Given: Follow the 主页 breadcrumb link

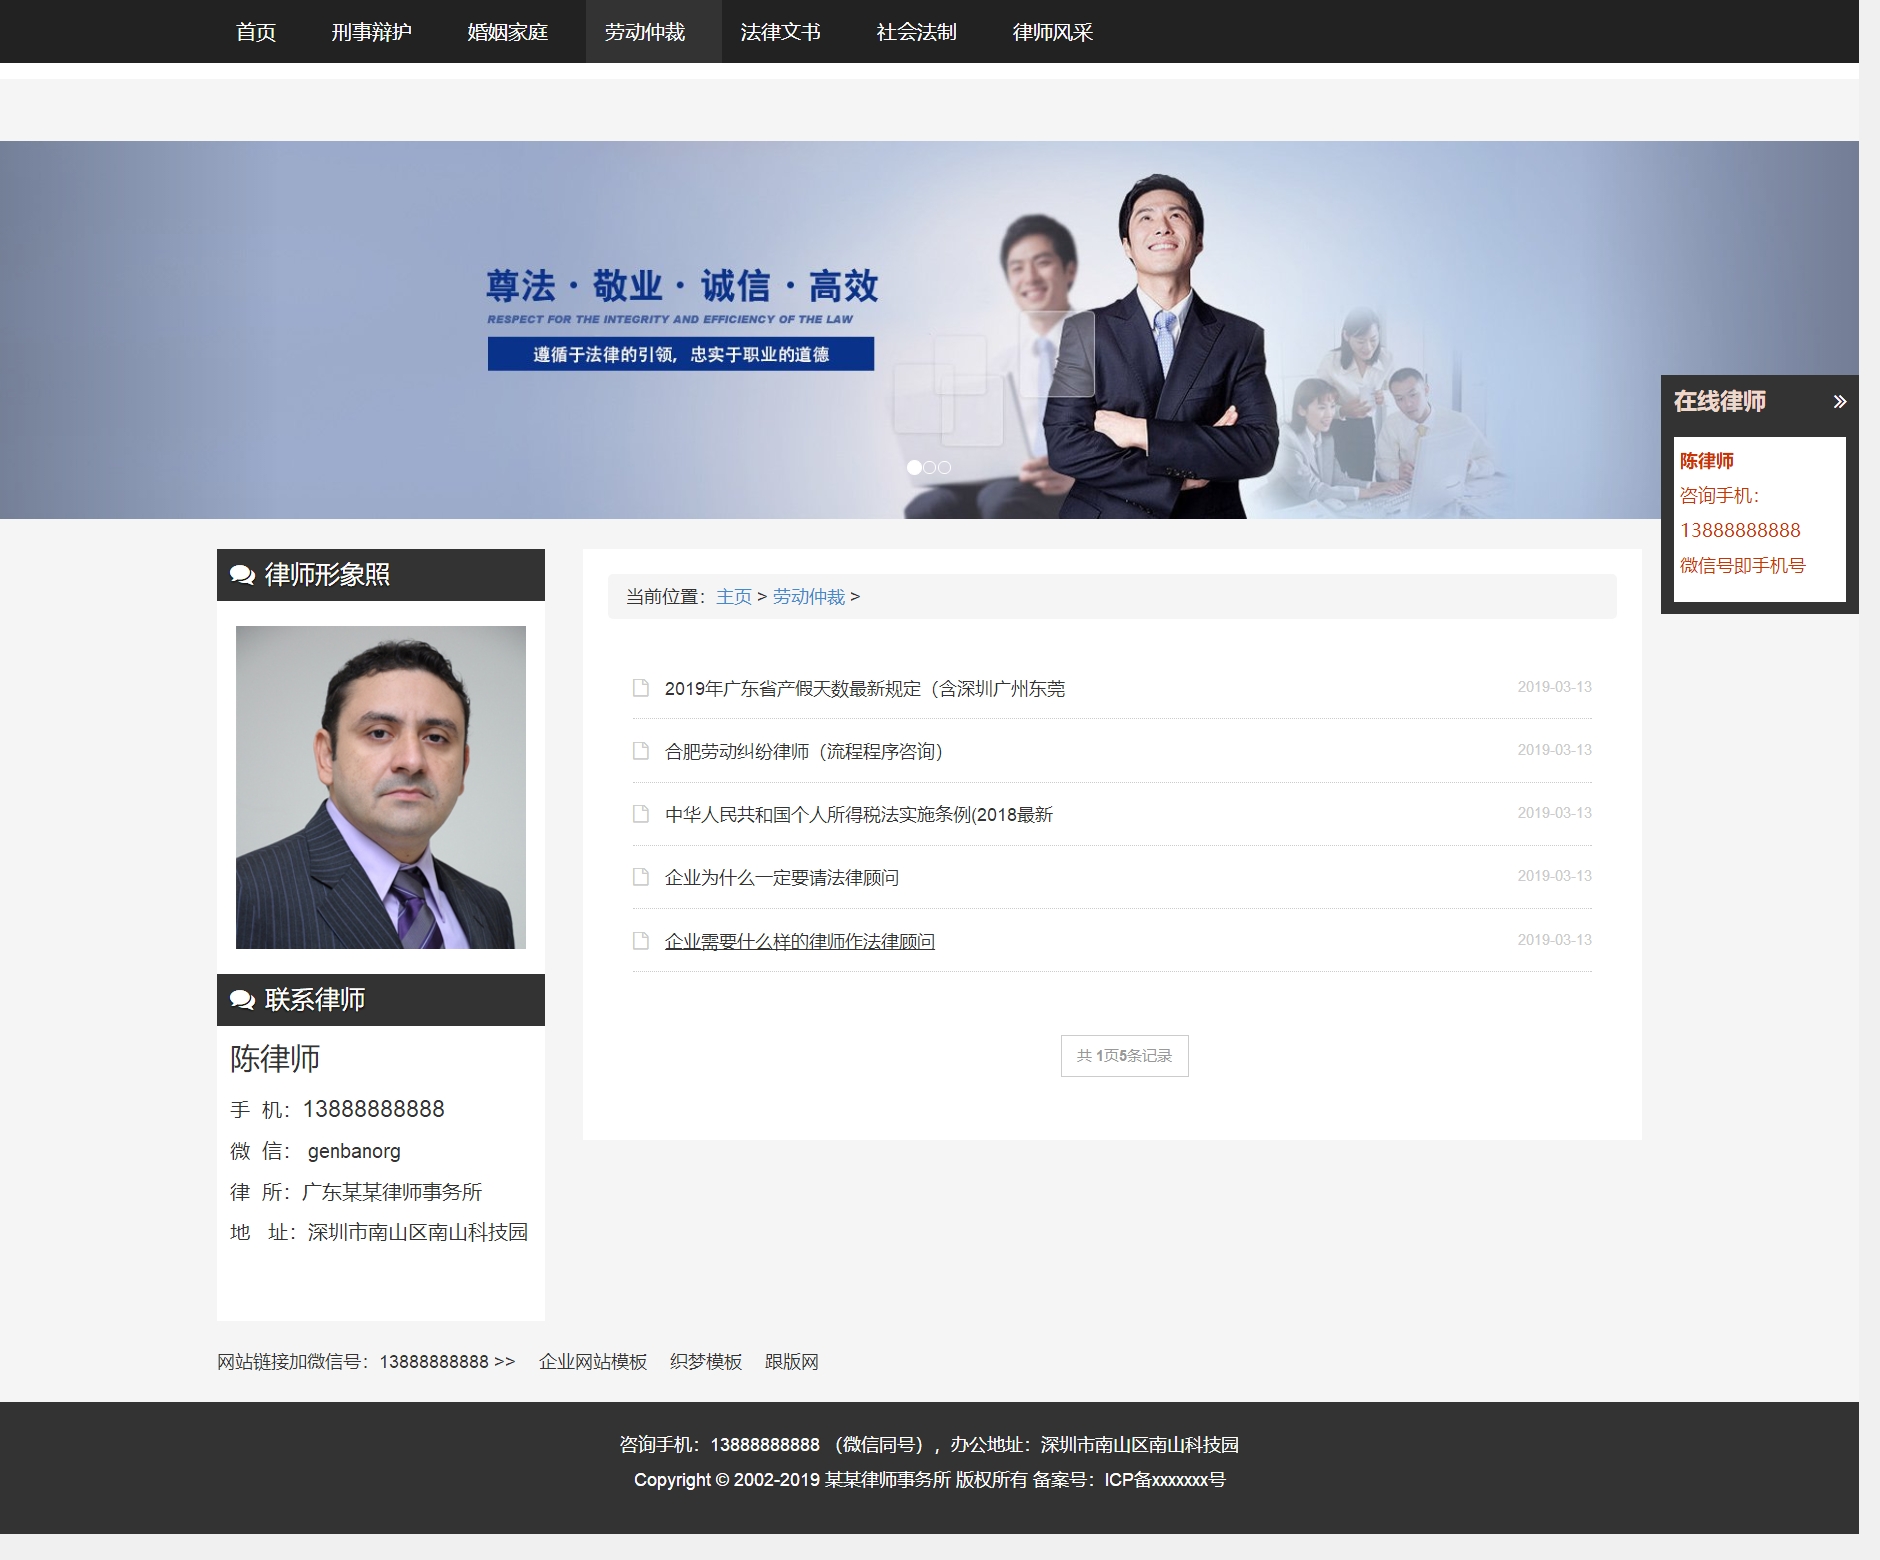Looking at the screenshot, I should [x=734, y=597].
